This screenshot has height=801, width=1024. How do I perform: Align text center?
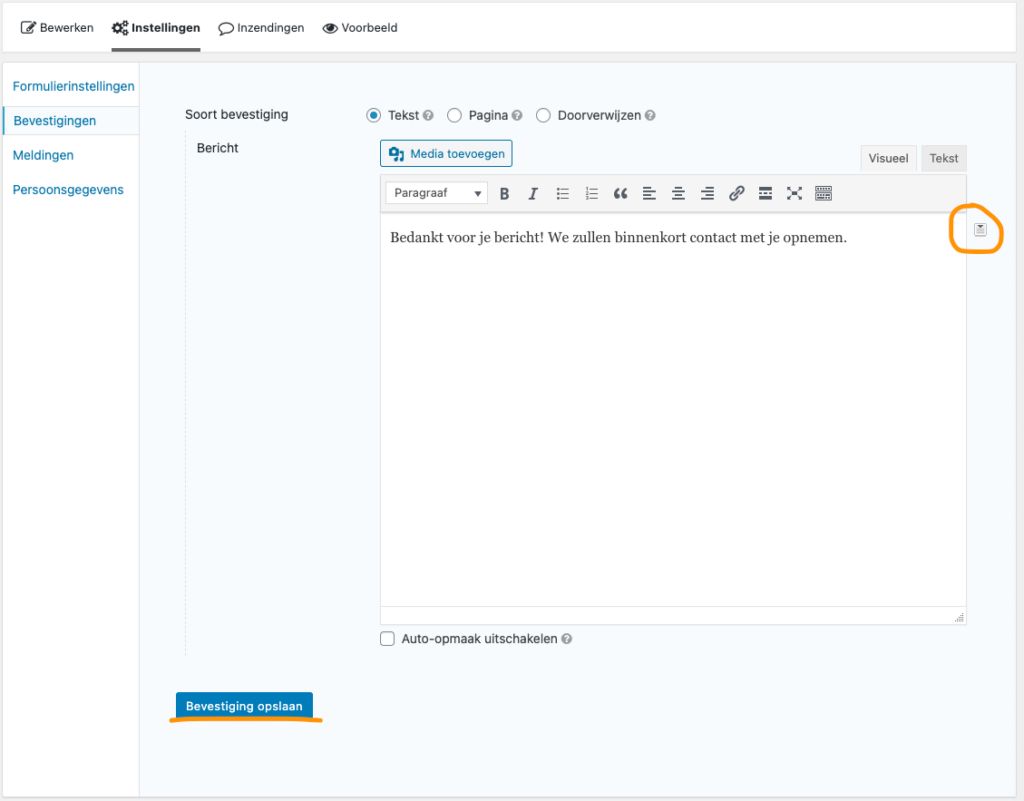[x=679, y=193]
